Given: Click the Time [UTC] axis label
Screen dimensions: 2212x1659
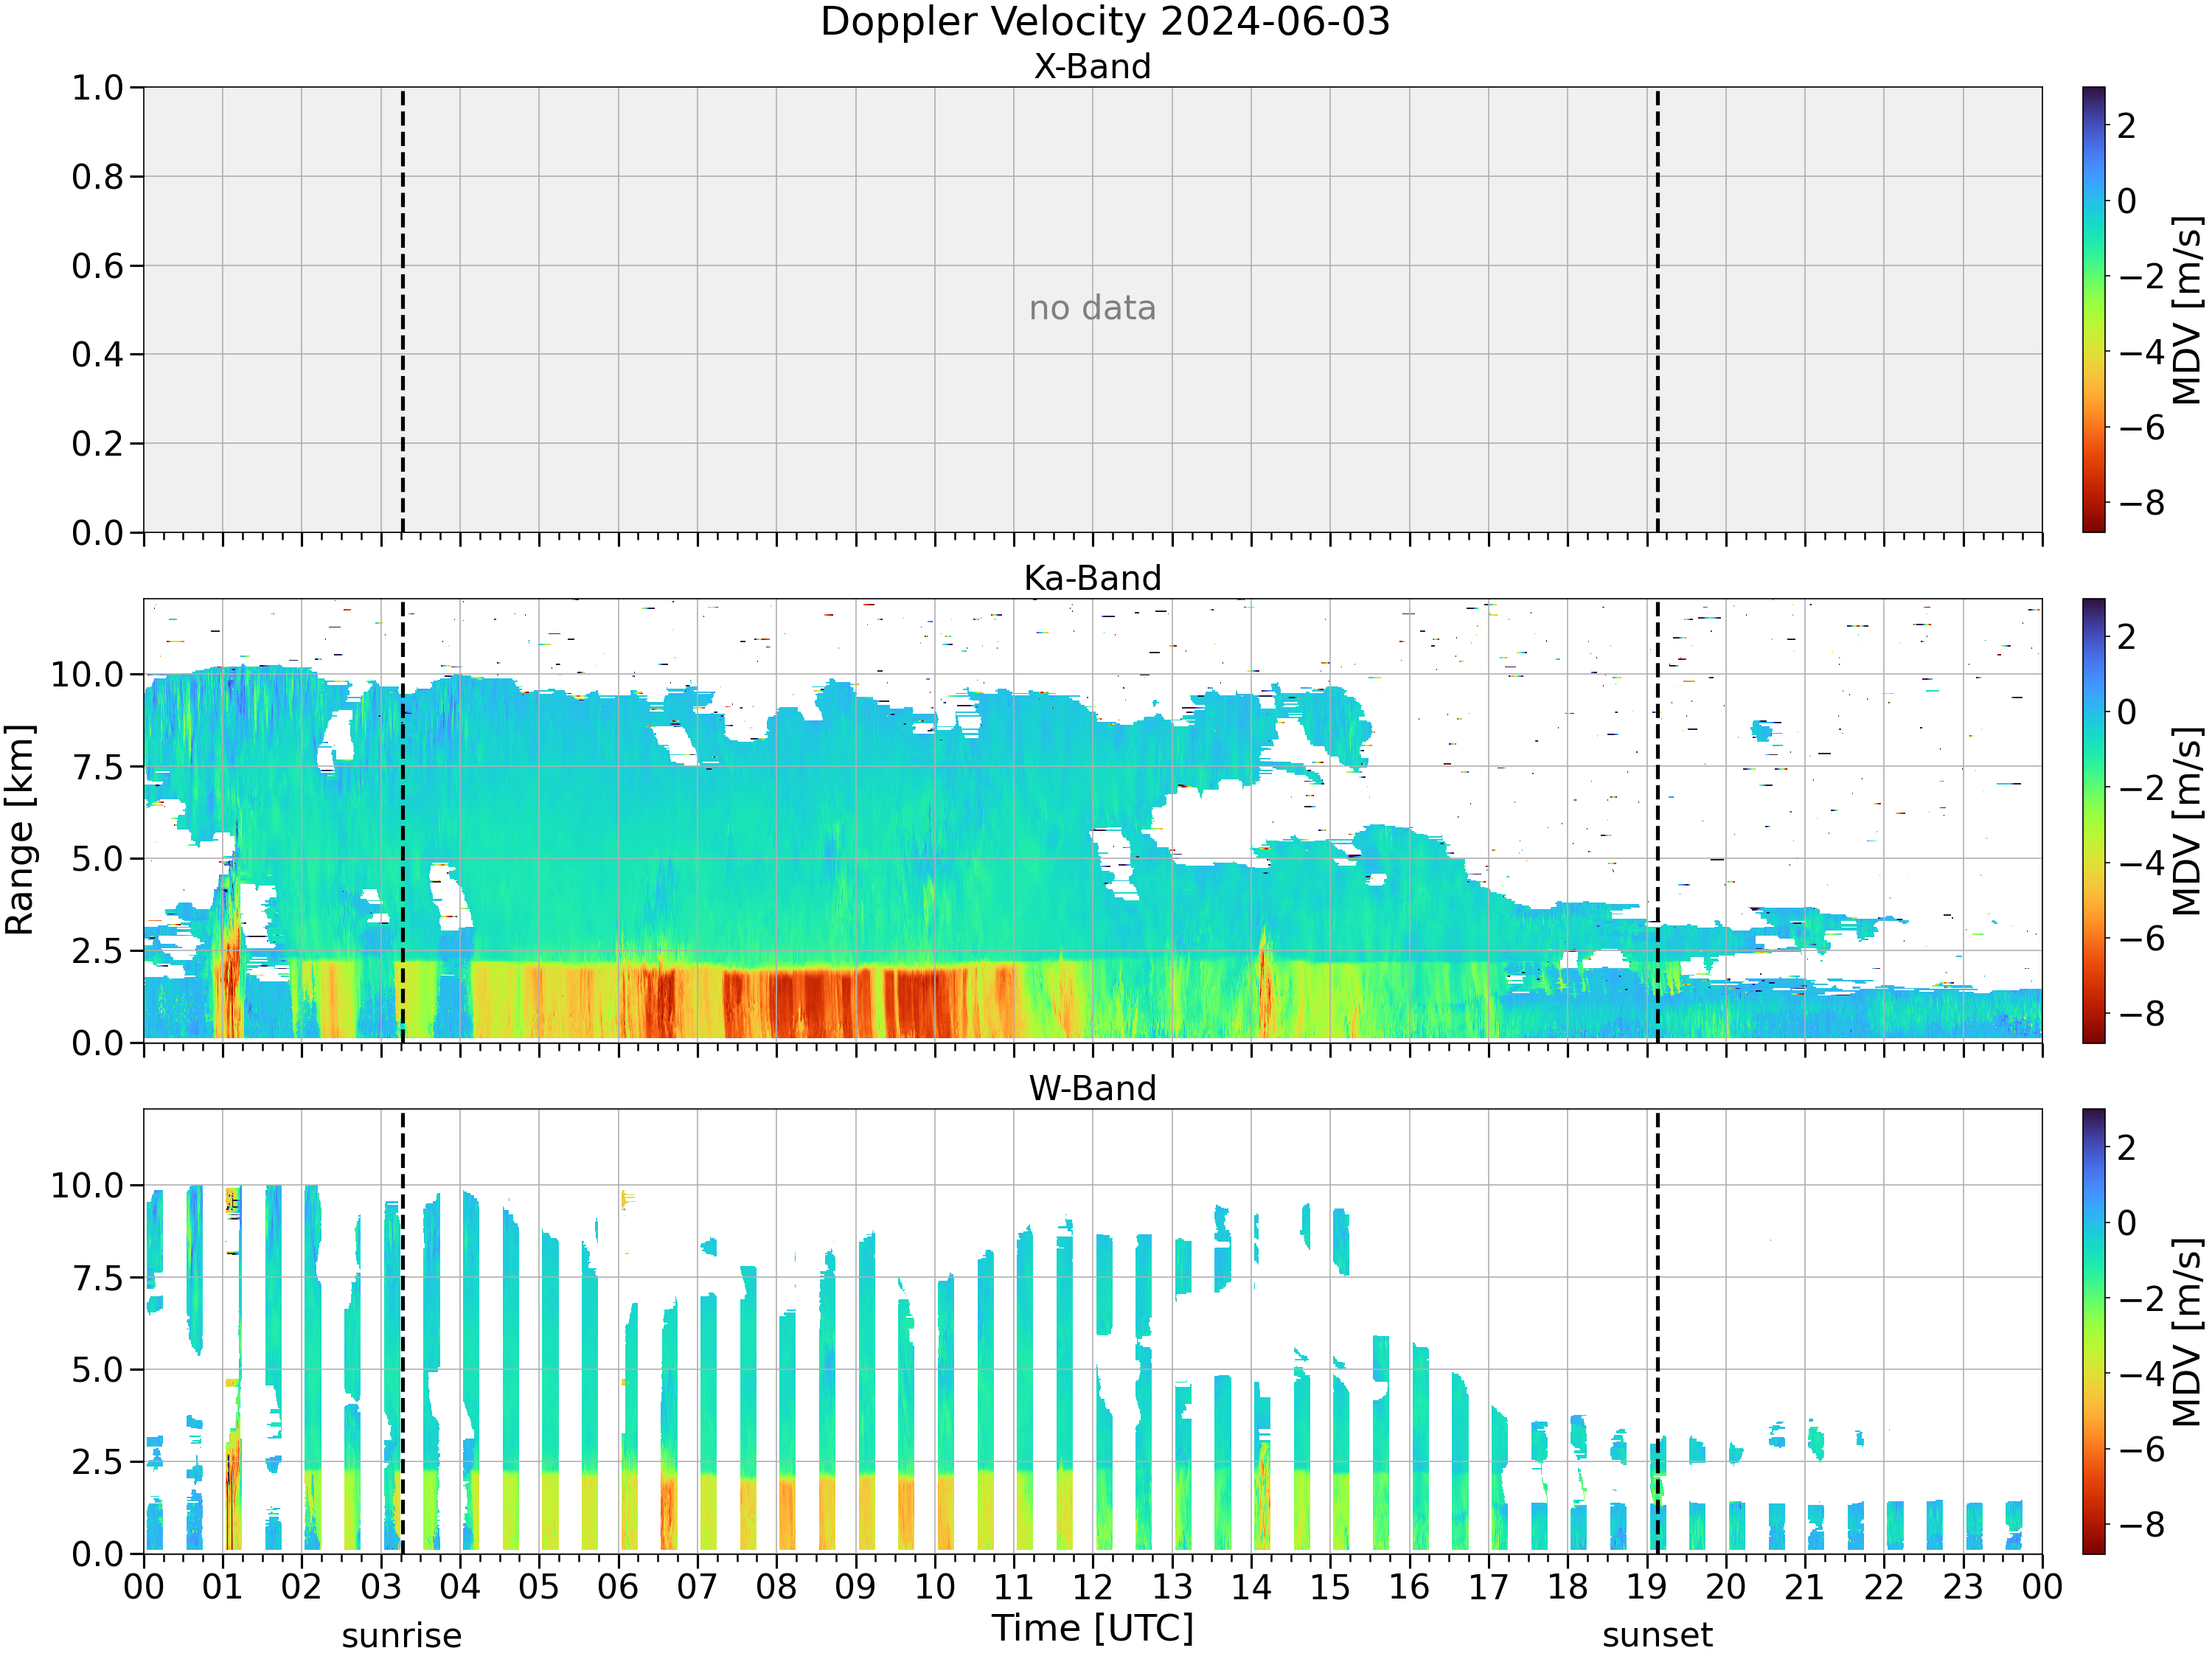Looking at the screenshot, I should click(1092, 1628).
